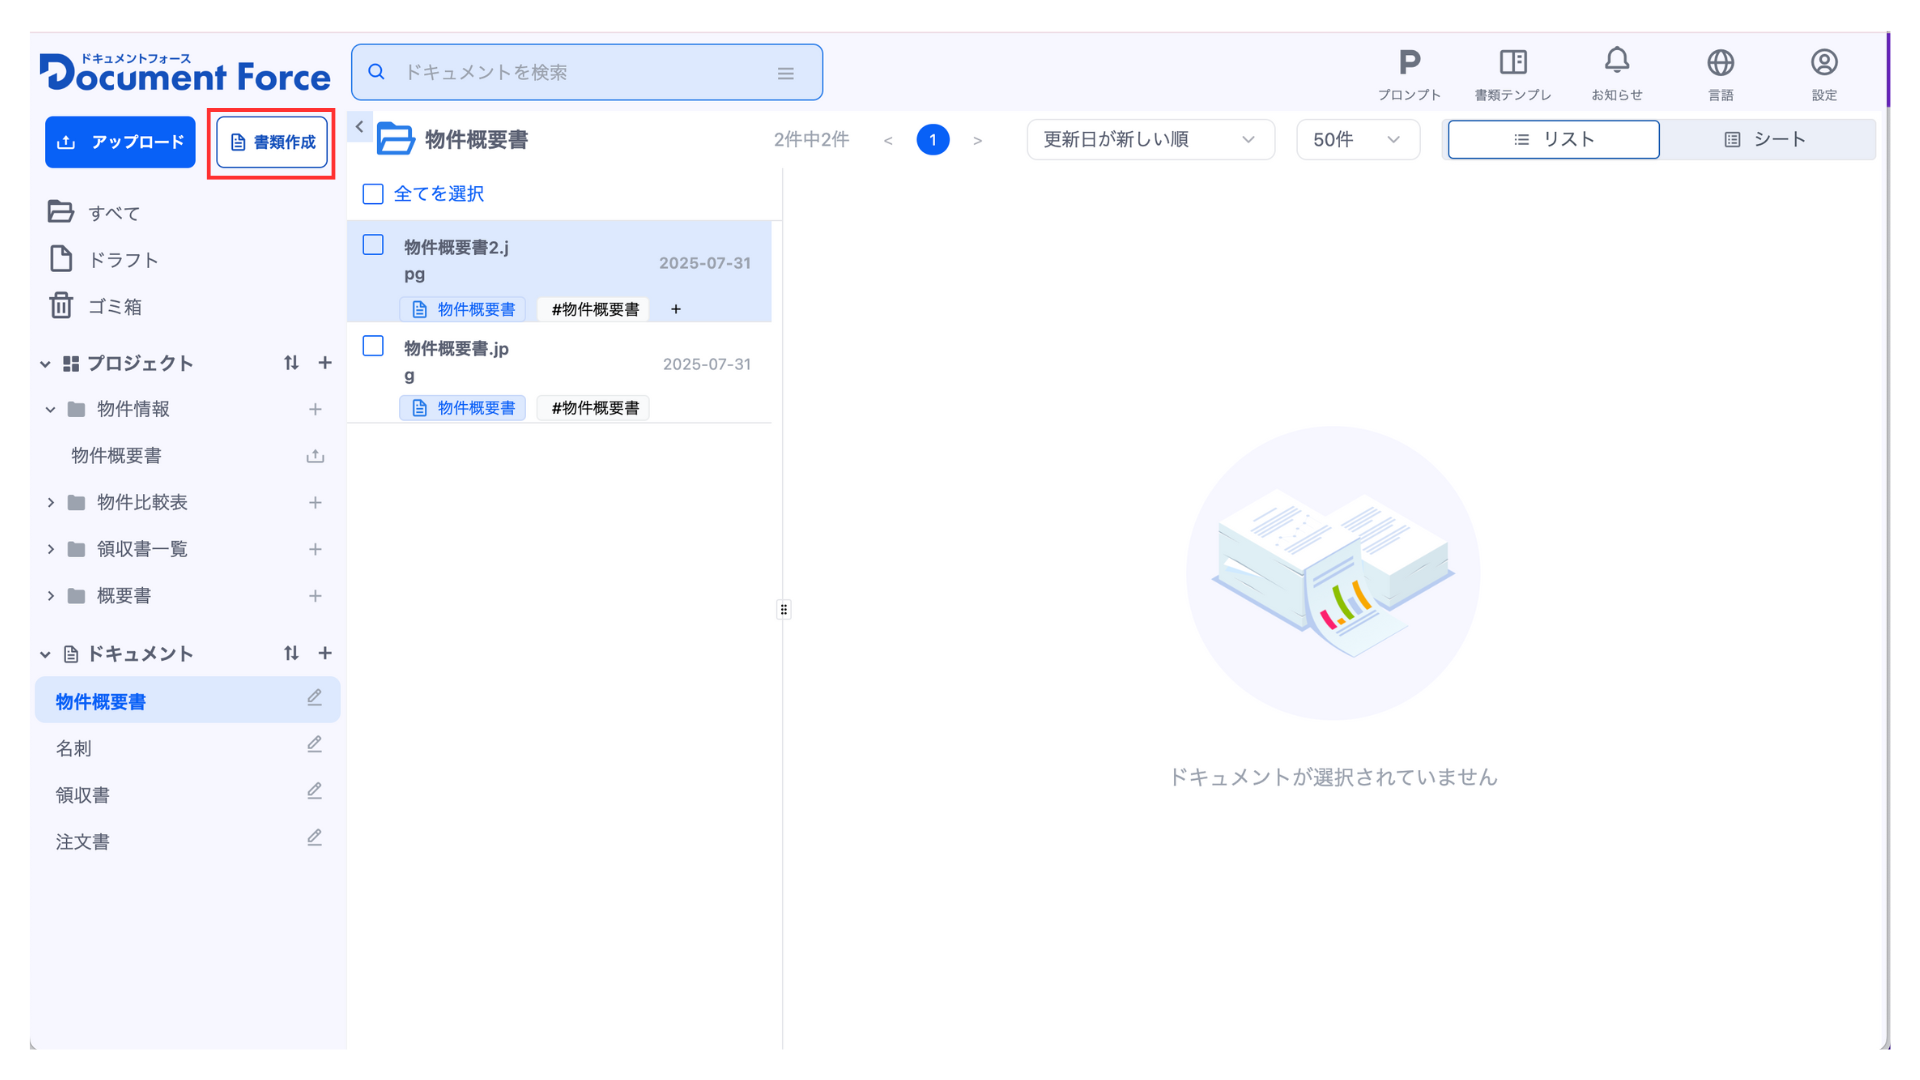Select 領収書 document type

[x=83, y=795]
